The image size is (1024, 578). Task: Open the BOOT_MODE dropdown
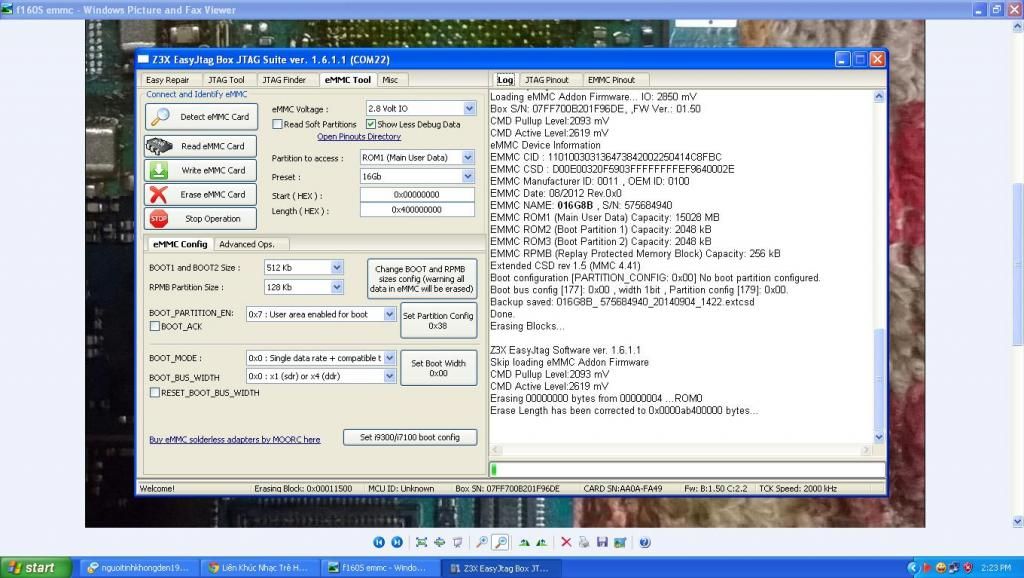coord(389,358)
